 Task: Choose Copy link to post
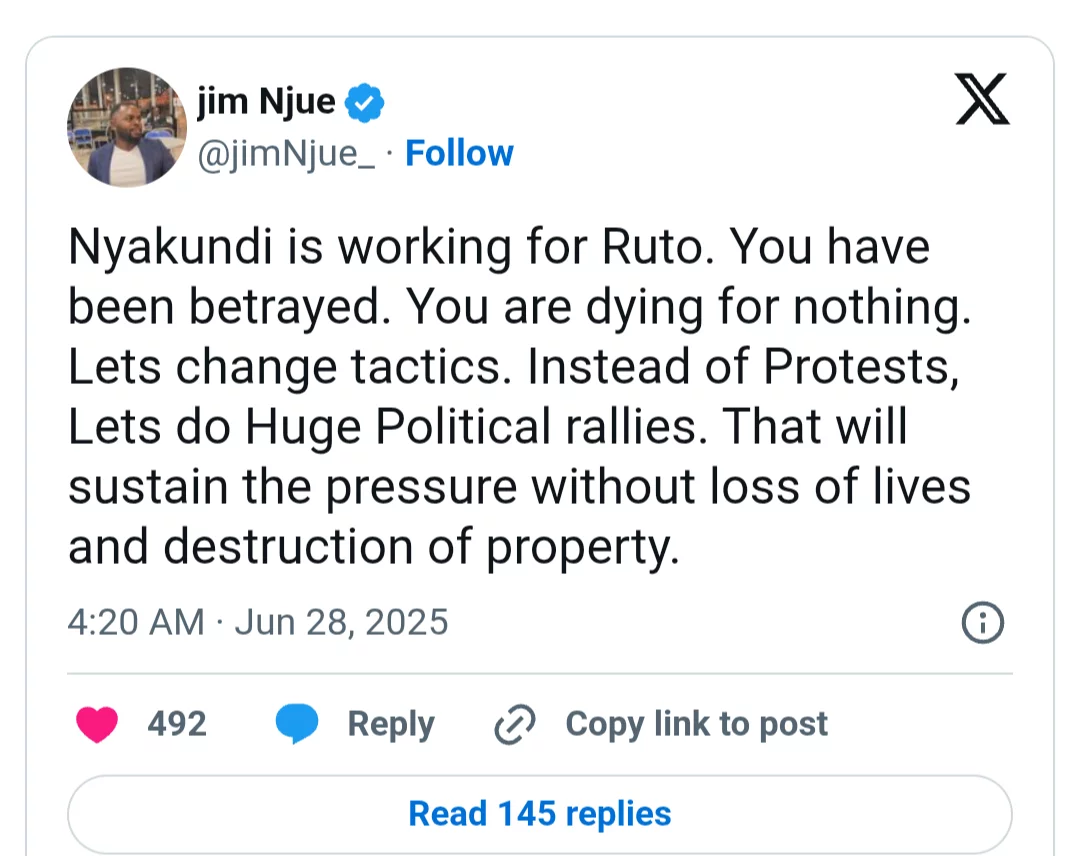point(696,724)
